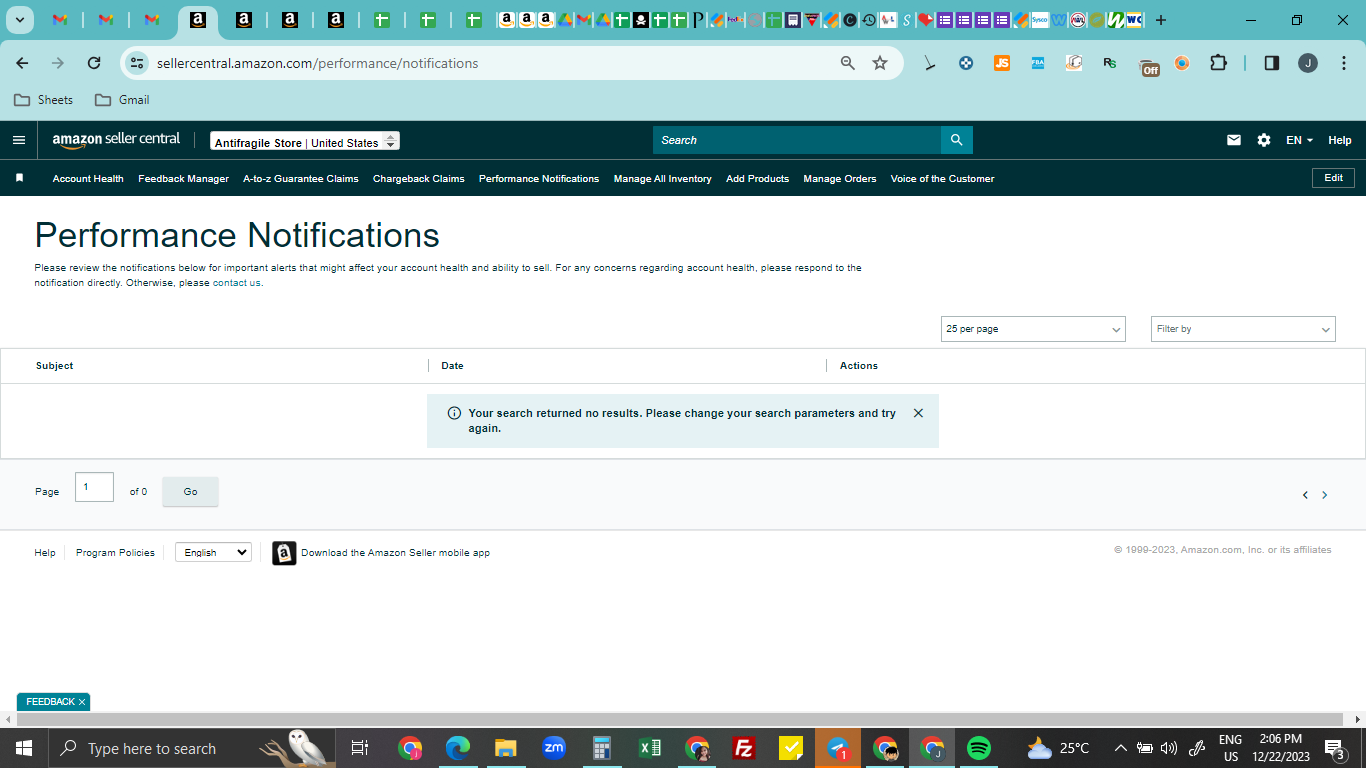
Task: Bookmark this page with the star
Action: click(880, 63)
